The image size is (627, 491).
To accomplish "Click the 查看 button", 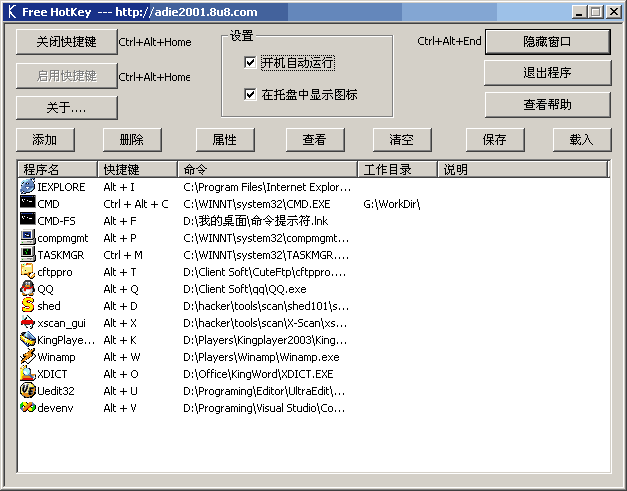I will pos(315,140).
